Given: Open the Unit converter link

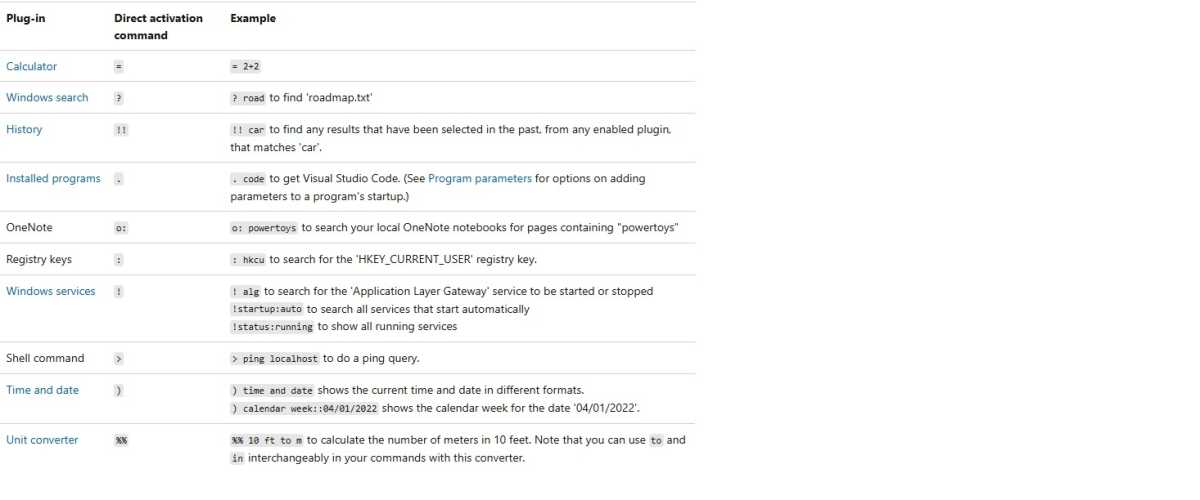Looking at the screenshot, I should click(x=42, y=440).
